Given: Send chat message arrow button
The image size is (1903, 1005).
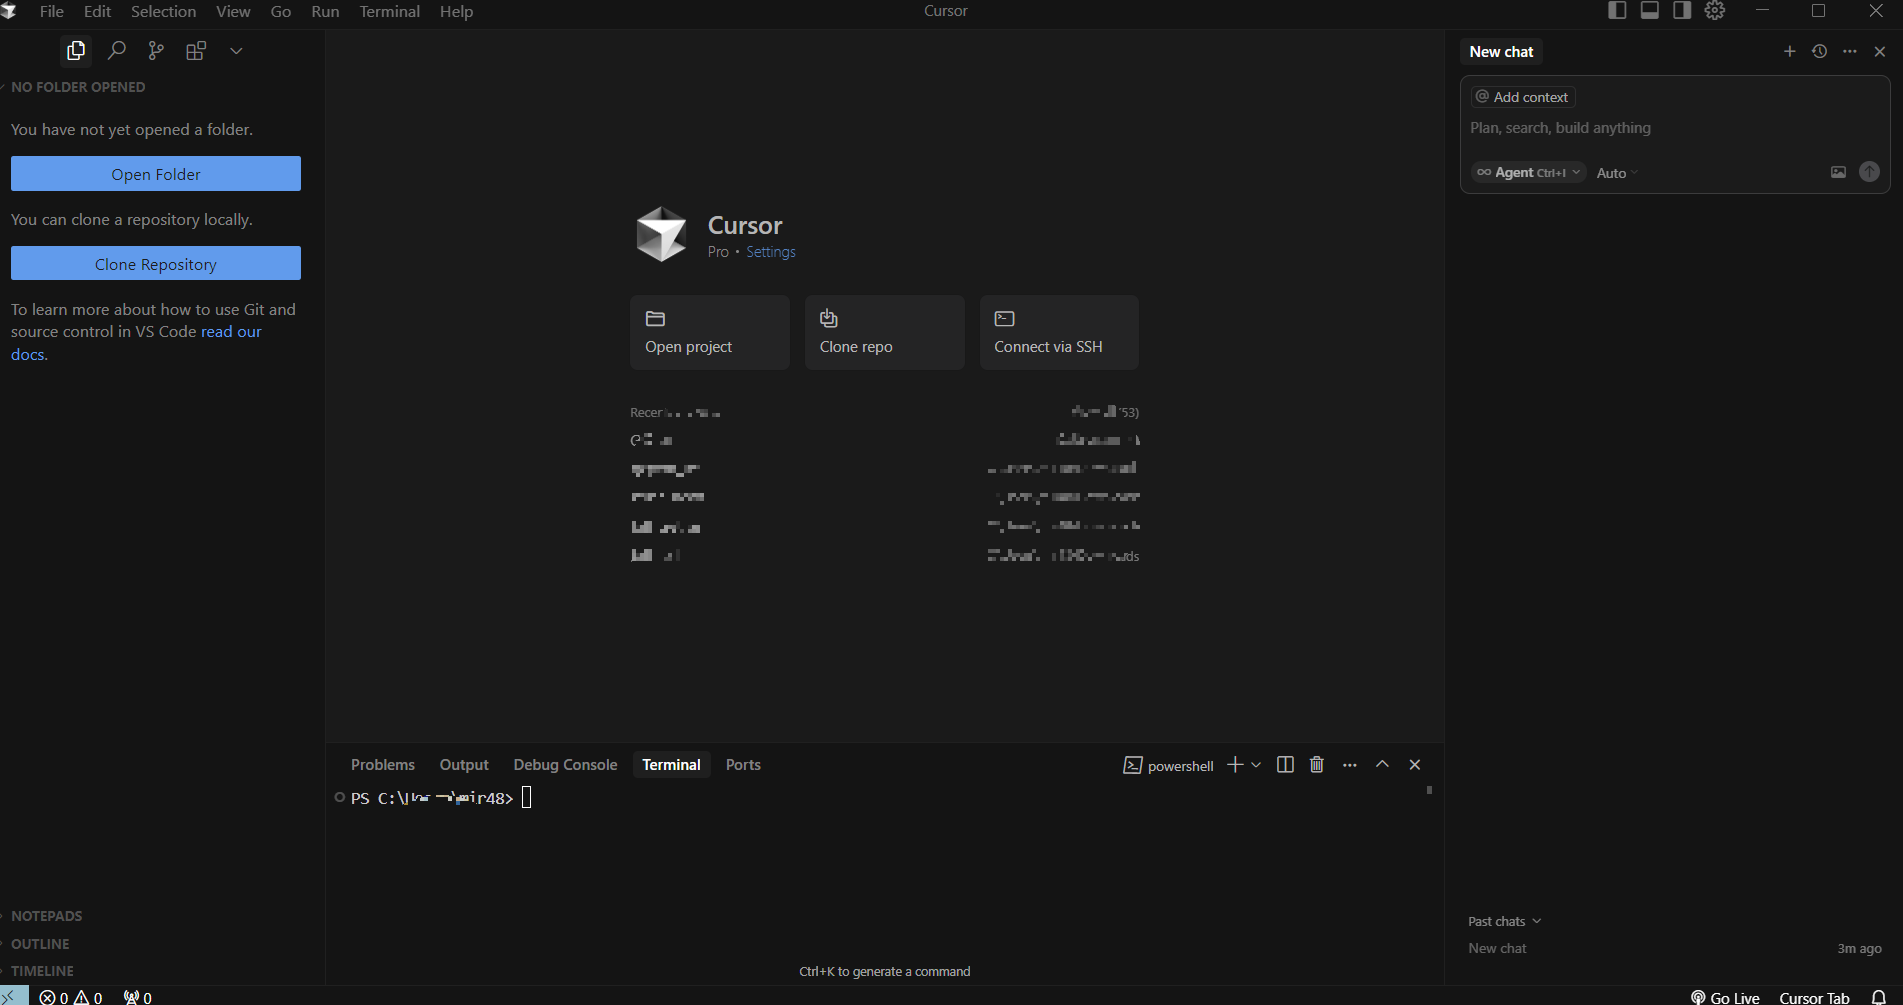Looking at the screenshot, I should tap(1869, 172).
